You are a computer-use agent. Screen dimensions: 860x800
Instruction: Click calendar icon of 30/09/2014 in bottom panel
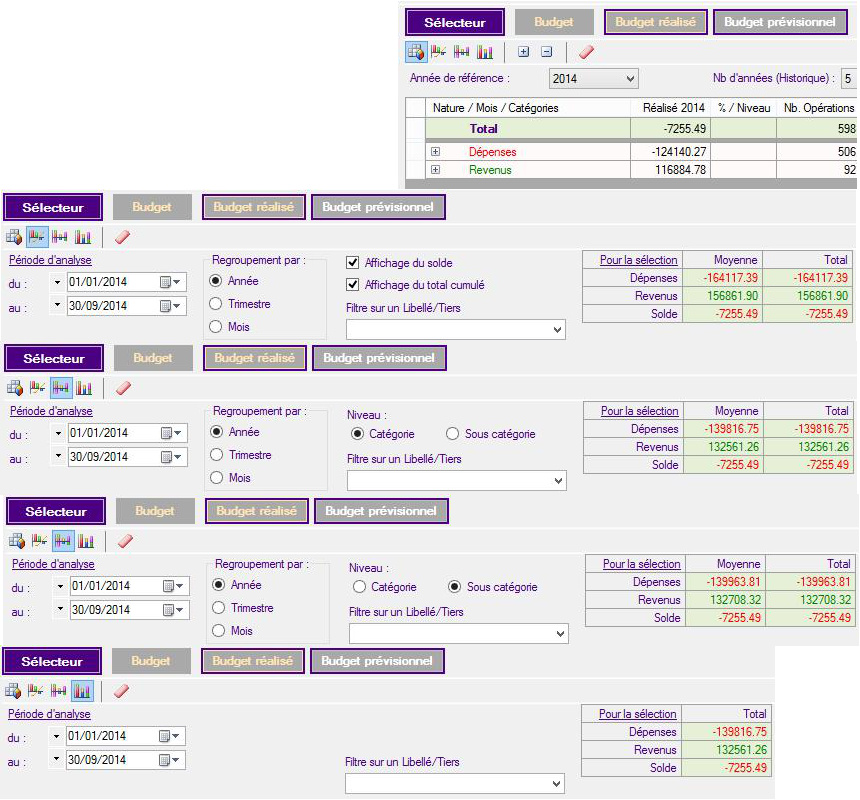(x=166, y=761)
